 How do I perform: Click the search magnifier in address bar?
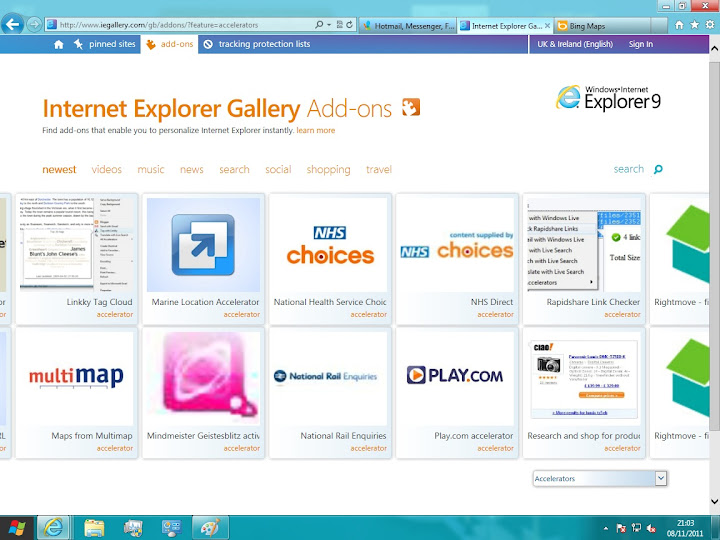(319, 25)
